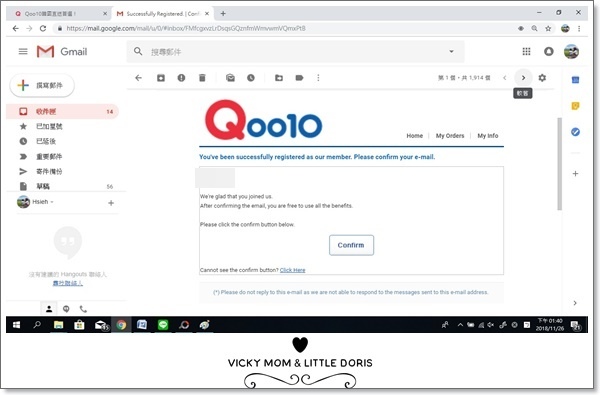Viewport: 600px width, 395px height.
Task: Open the Inbox folder with 14 unread
Action: 62,111
